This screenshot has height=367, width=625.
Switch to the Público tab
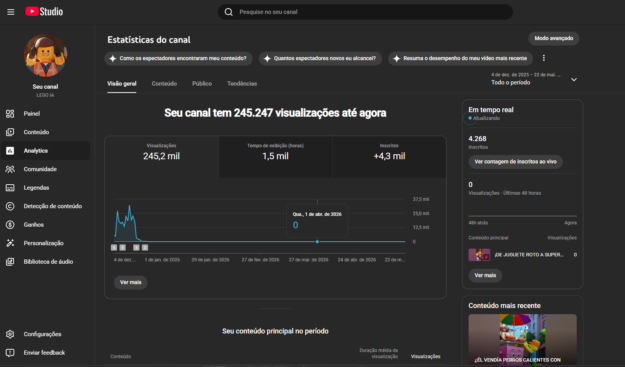(x=202, y=84)
